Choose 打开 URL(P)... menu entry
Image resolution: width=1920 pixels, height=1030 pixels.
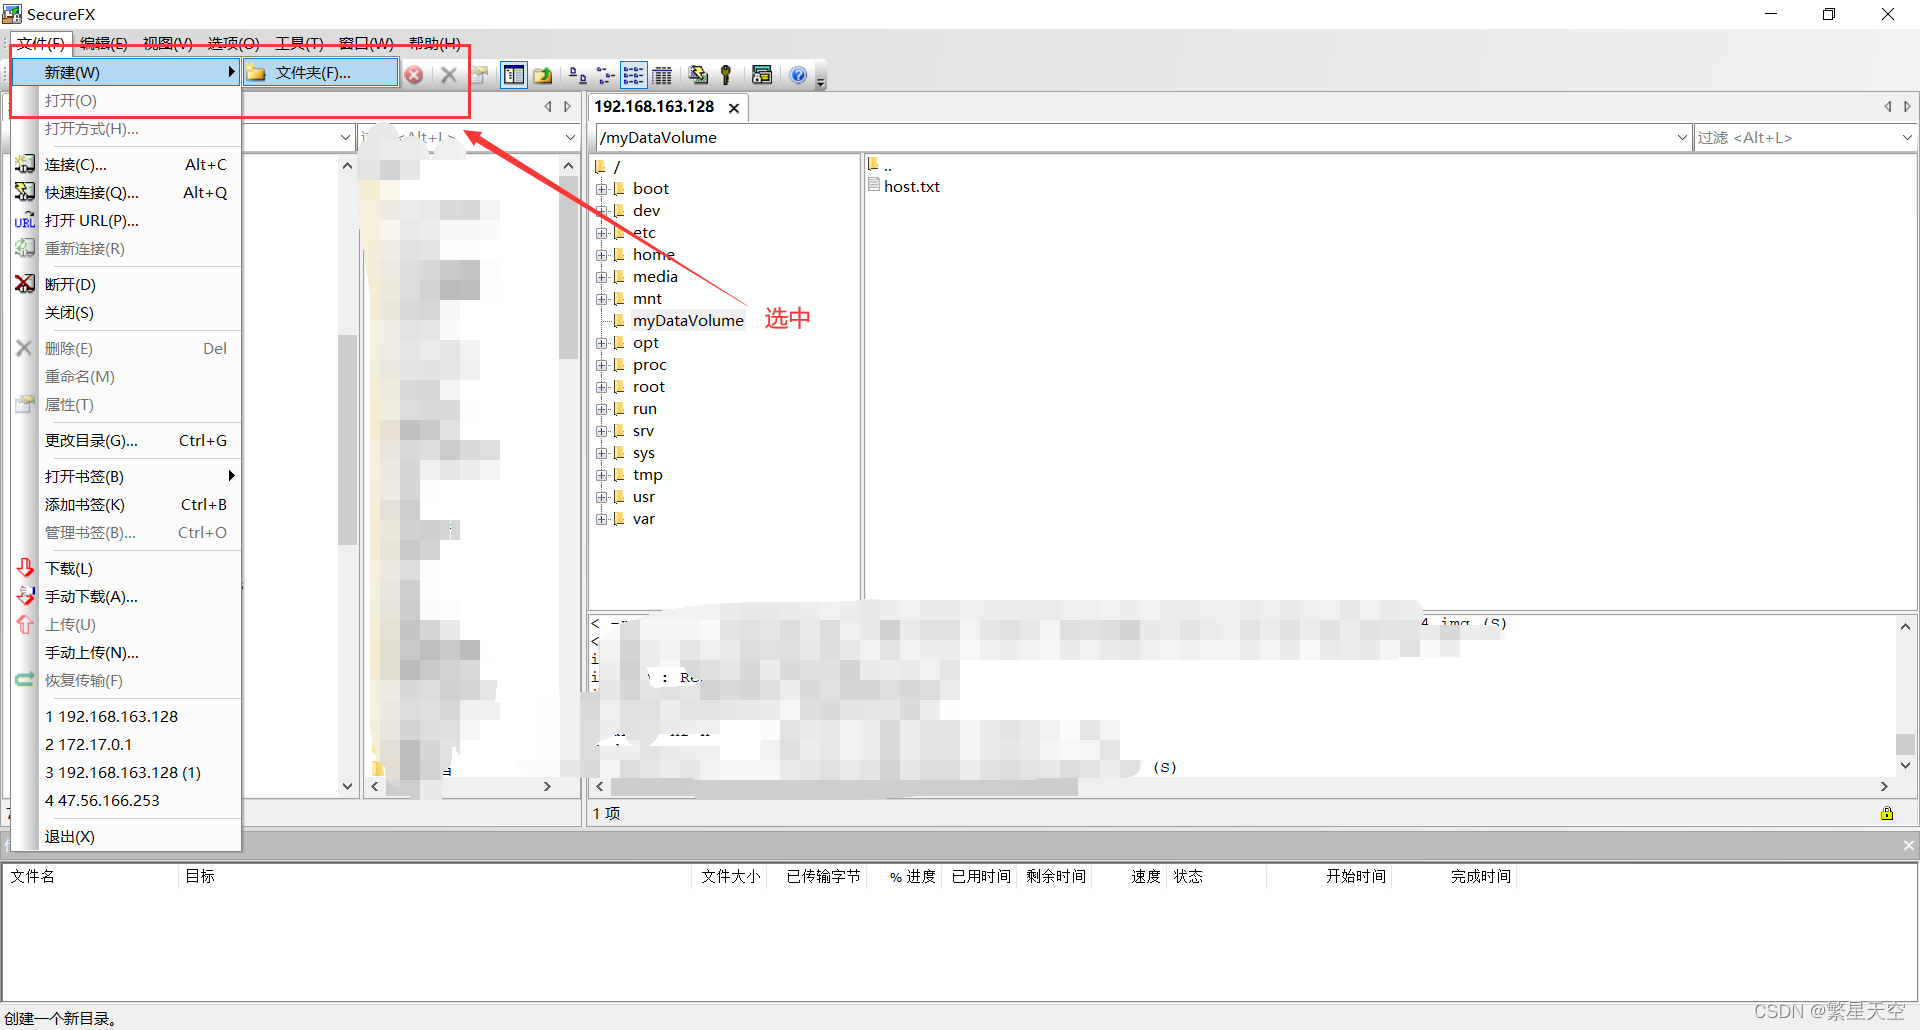pyautogui.click(x=126, y=221)
